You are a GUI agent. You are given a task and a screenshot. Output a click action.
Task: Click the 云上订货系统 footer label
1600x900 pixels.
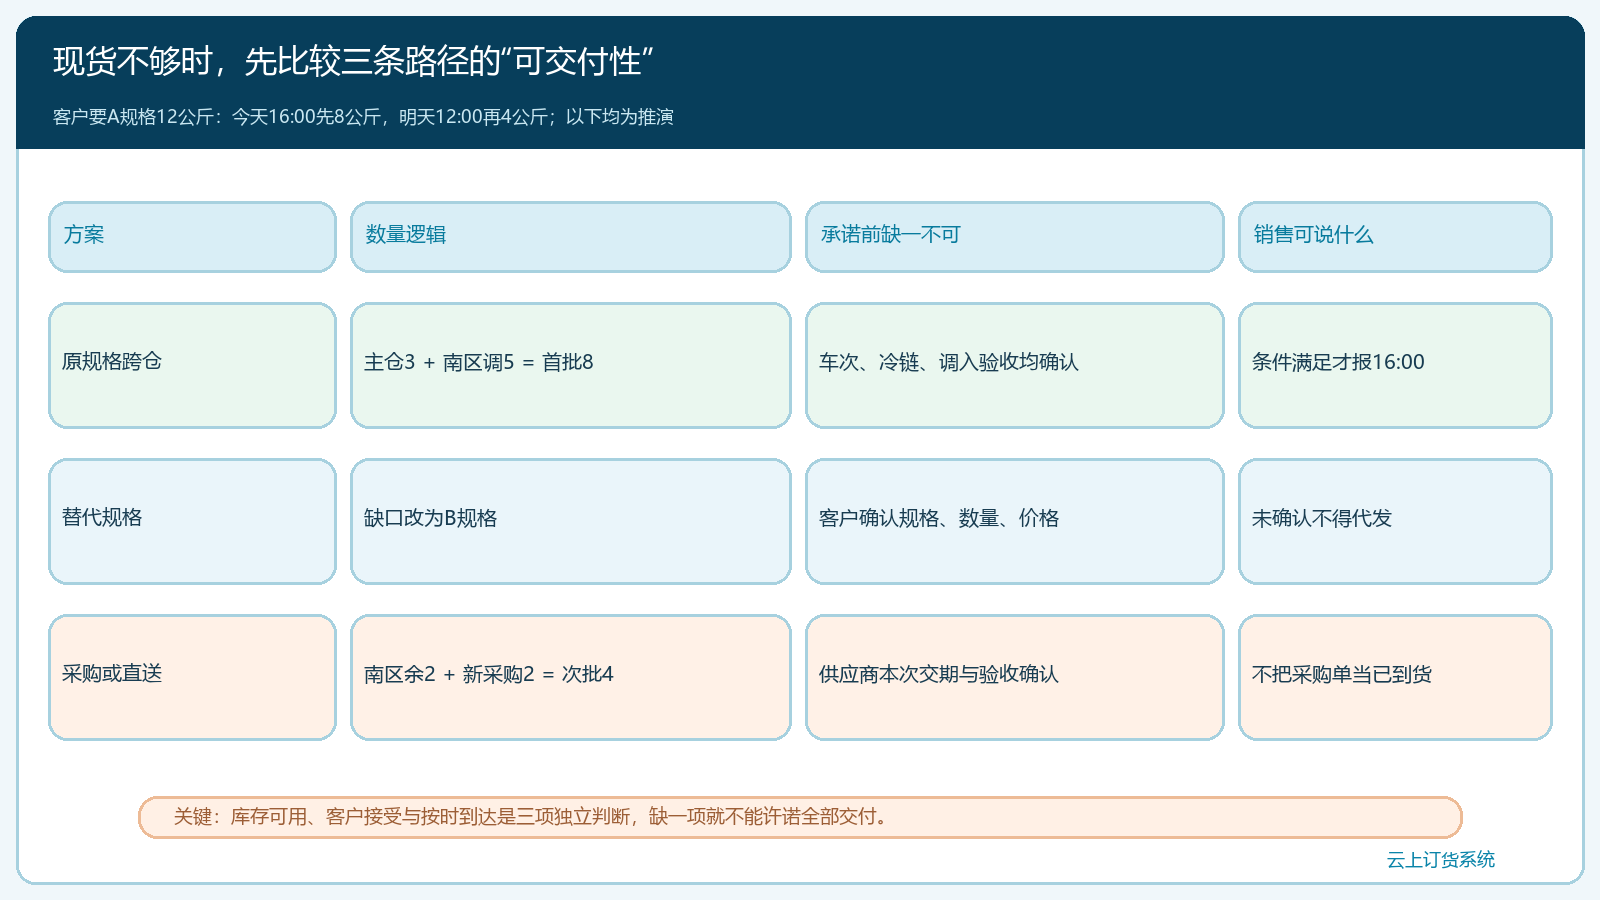tap(1440, 860)
